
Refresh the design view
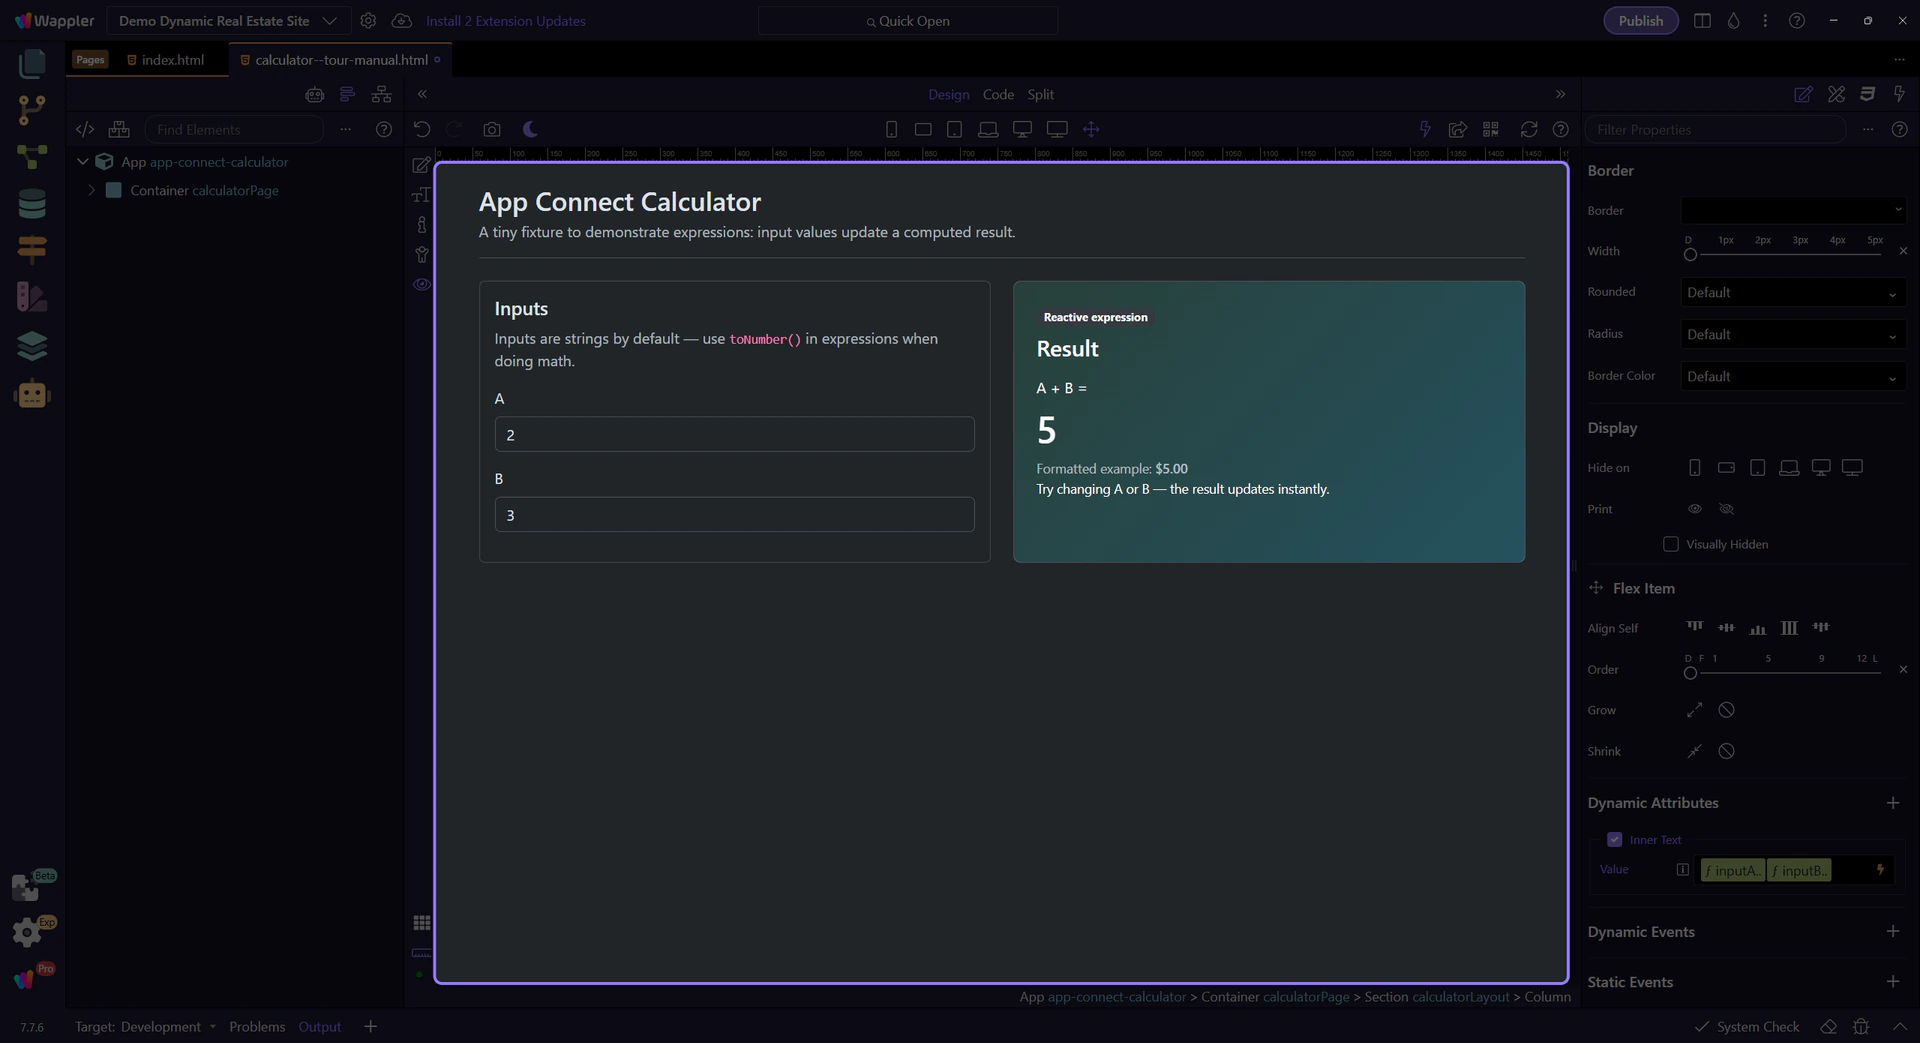point(1528,129)
